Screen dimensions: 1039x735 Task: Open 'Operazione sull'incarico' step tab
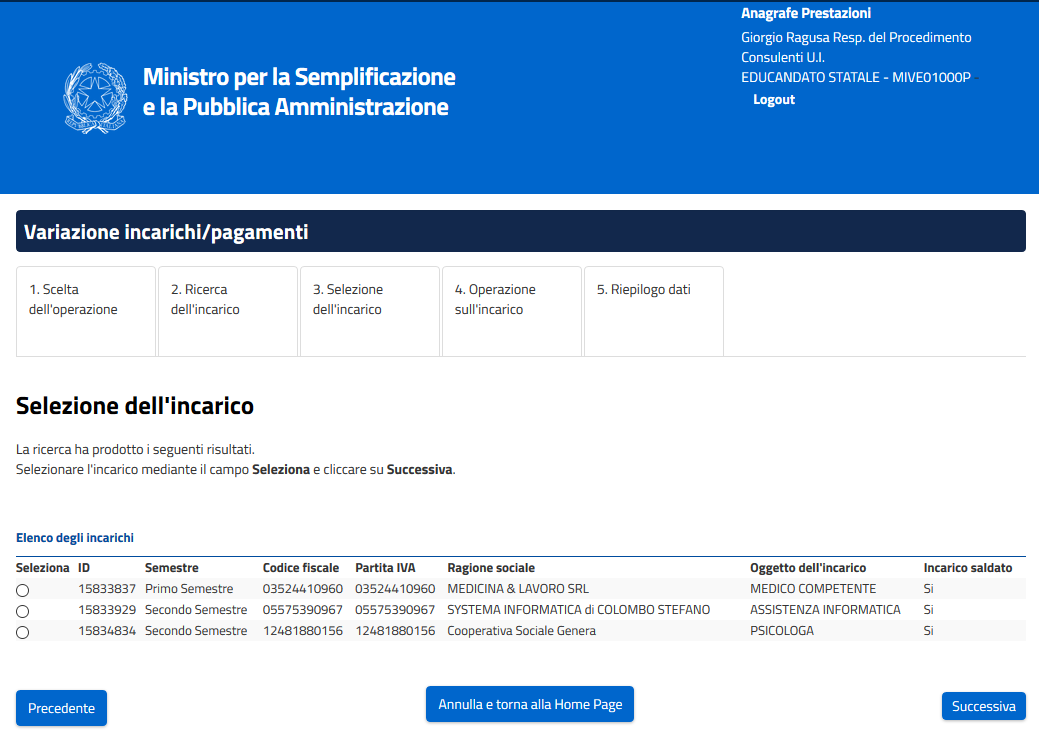(x=511, y=310)
